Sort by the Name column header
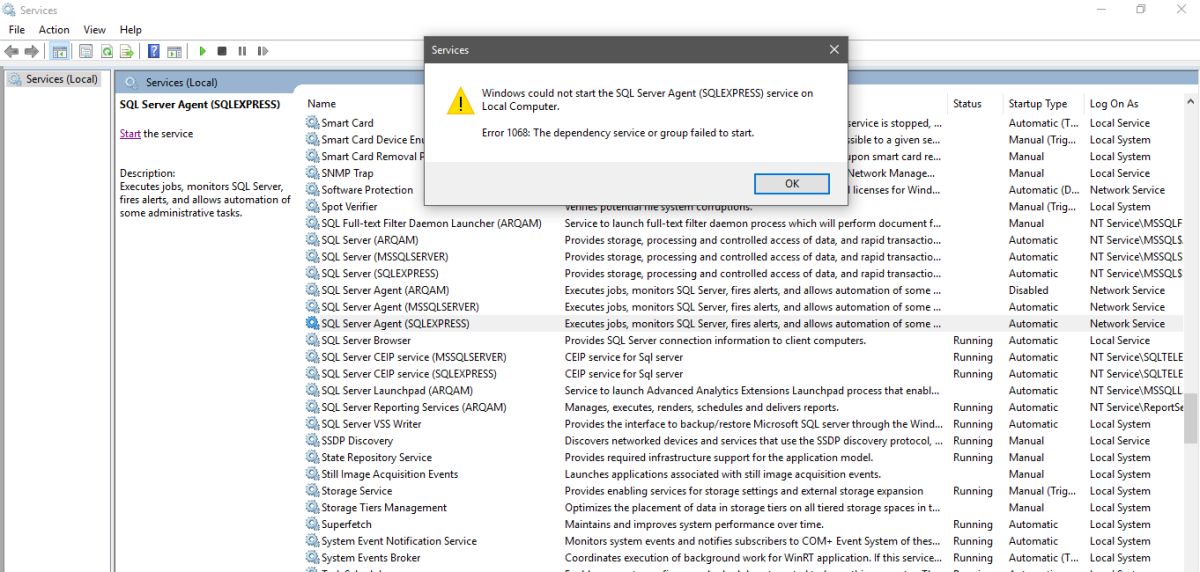1200x572 pixels. (322, 104)
